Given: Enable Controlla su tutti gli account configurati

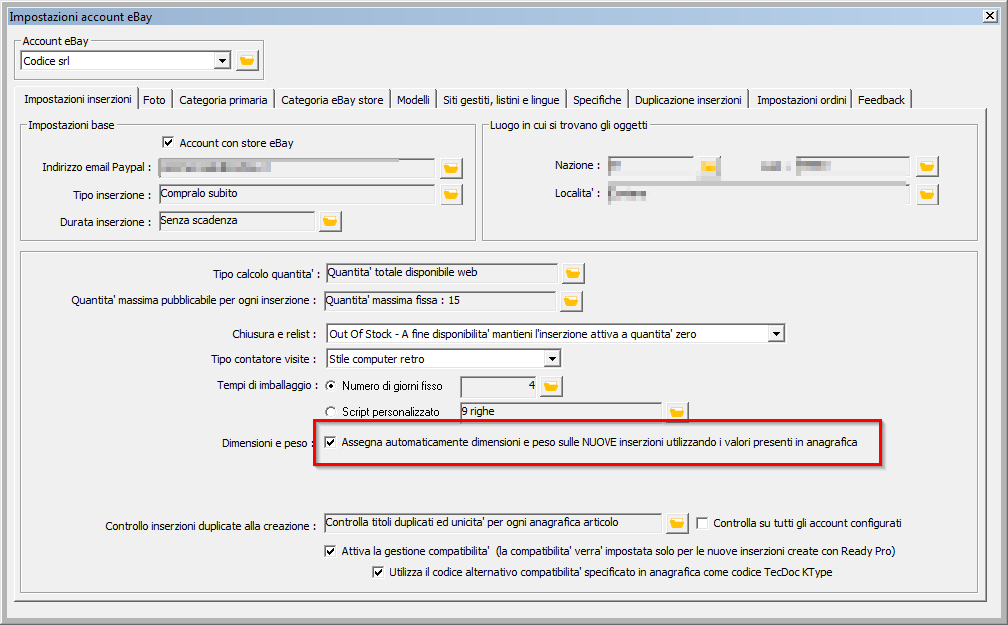Looking at the screenshot, I should [702, 523].
